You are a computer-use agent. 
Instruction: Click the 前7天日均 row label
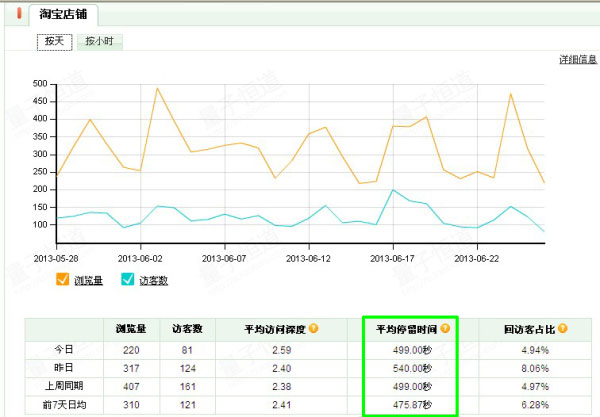click(x=64, y=404)
